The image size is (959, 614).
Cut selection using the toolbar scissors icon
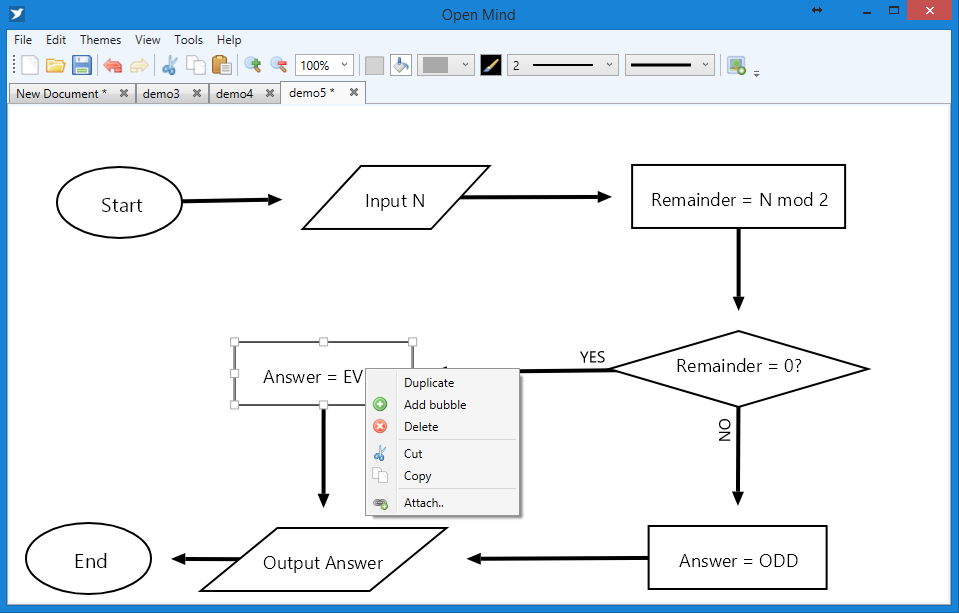(x=169, y=65)
